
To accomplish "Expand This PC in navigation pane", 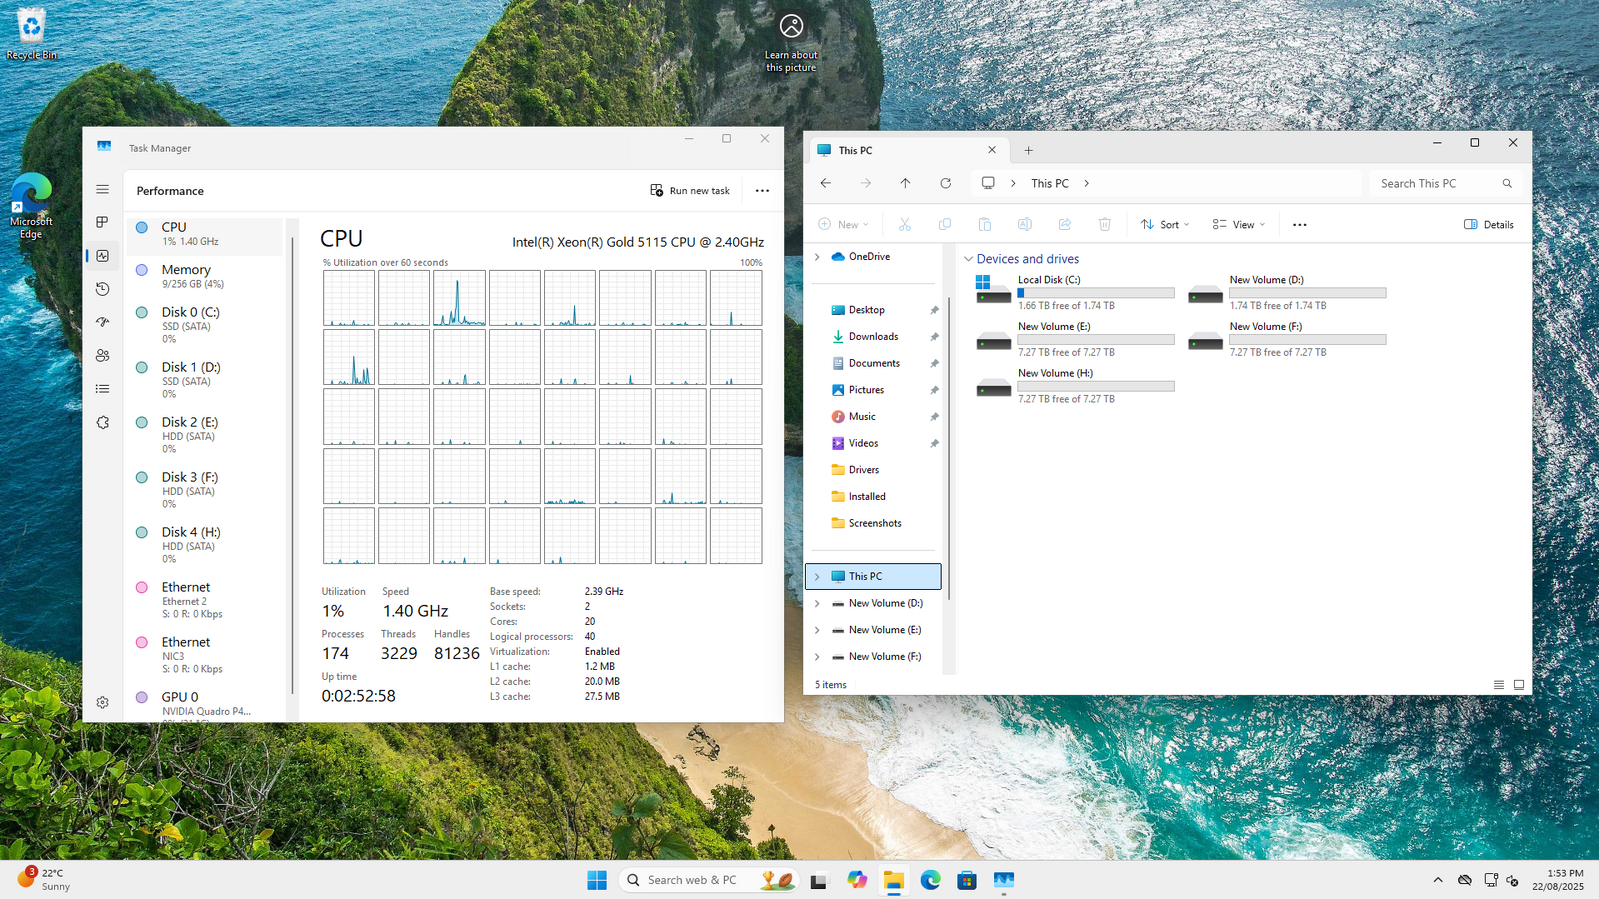I will (x=817, y=577).
